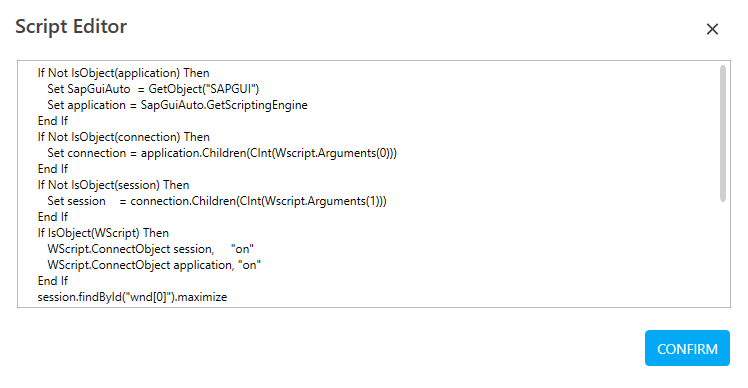Place cursor on SapGuiAuto.GetScriptingEngine text
The image size is (748, 388).
[x=224, y=105]
